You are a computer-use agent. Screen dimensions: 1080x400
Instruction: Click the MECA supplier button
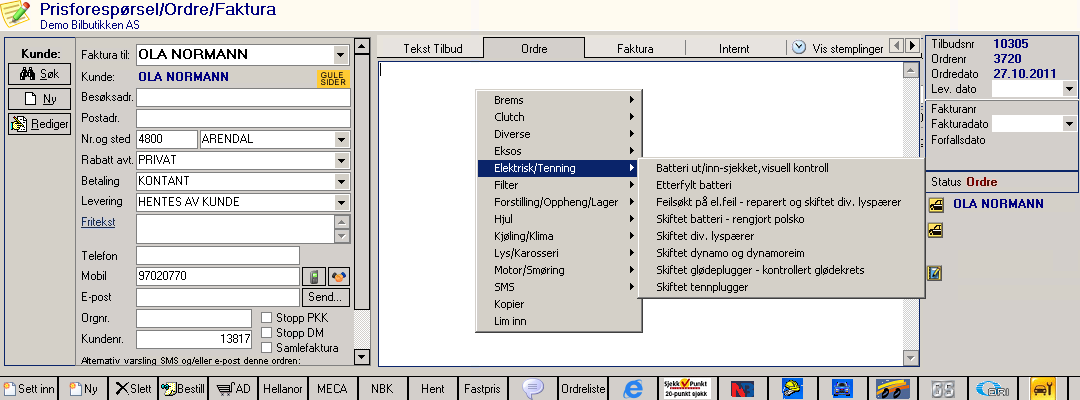[x=333, y=389]
